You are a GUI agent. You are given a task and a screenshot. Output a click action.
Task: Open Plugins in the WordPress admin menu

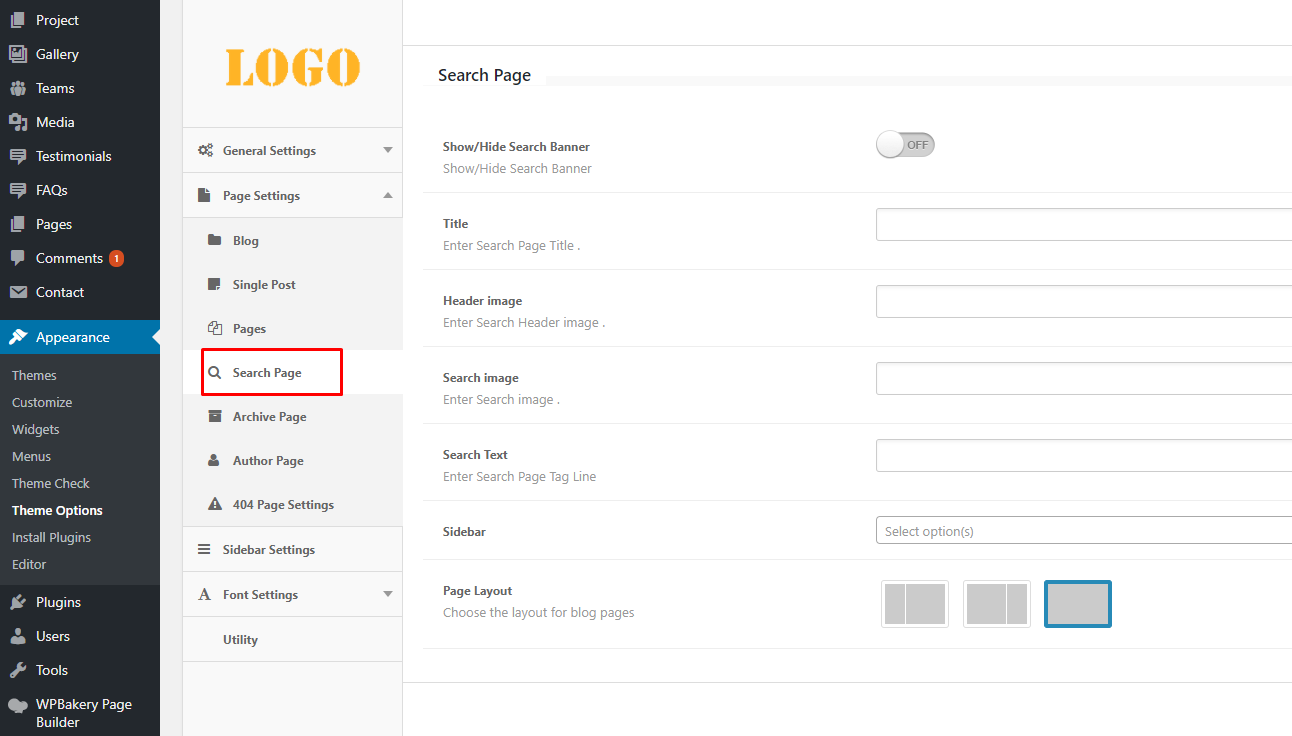[58, 602]
